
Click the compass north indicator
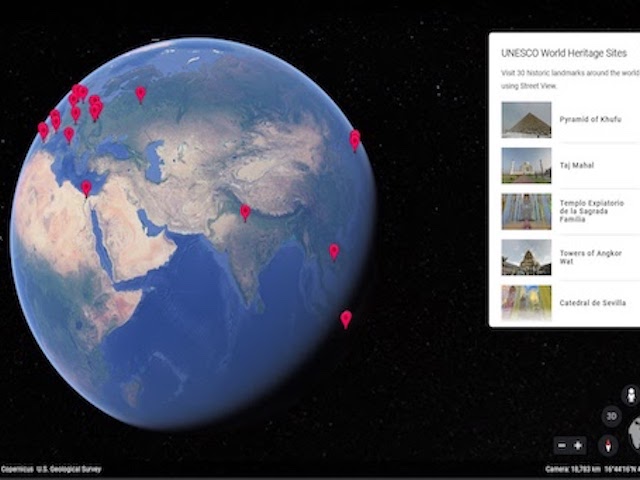click(607, 445)
